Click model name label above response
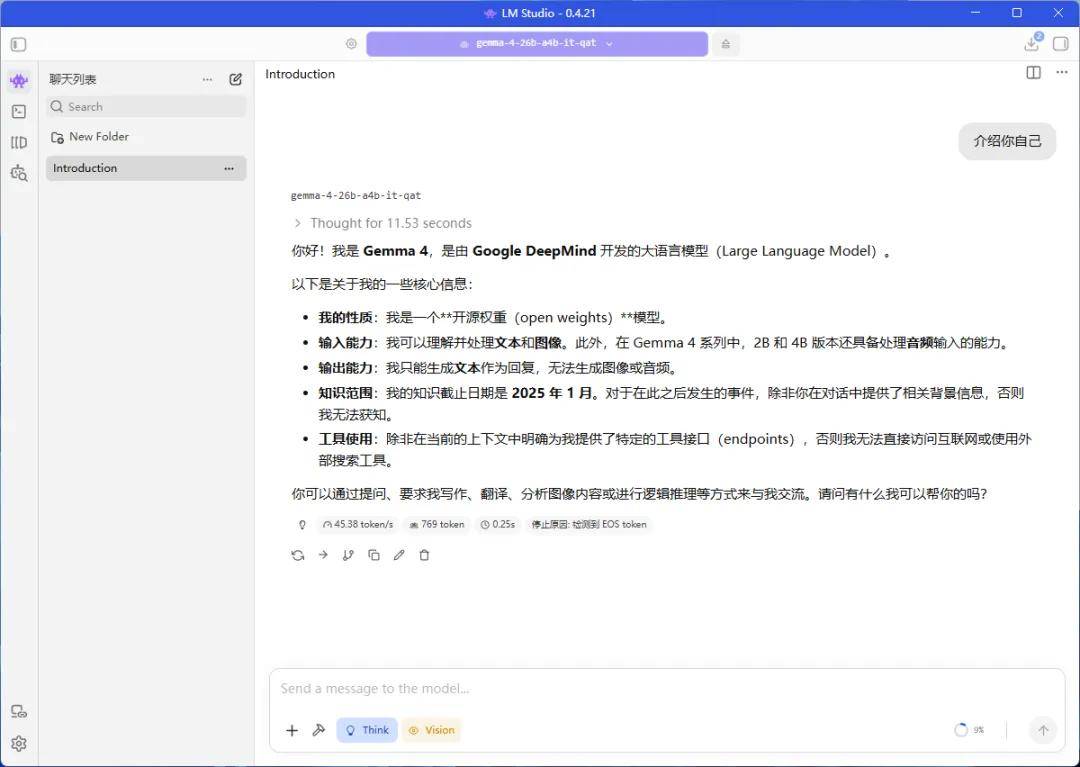 [x=355, y=196]
